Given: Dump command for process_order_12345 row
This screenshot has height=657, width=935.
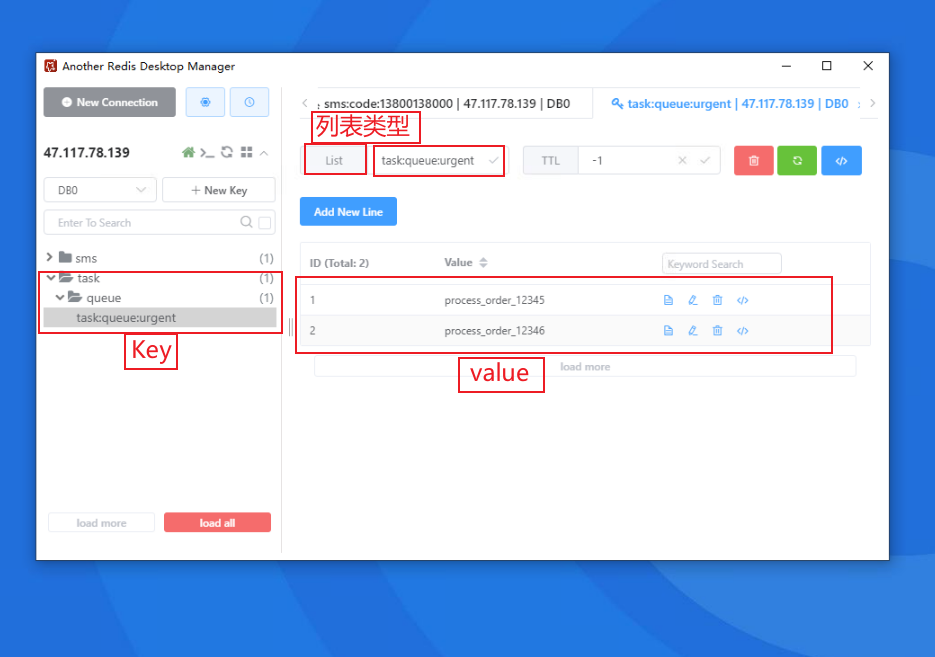Looking at the screenshot, I should click(742, 300).
